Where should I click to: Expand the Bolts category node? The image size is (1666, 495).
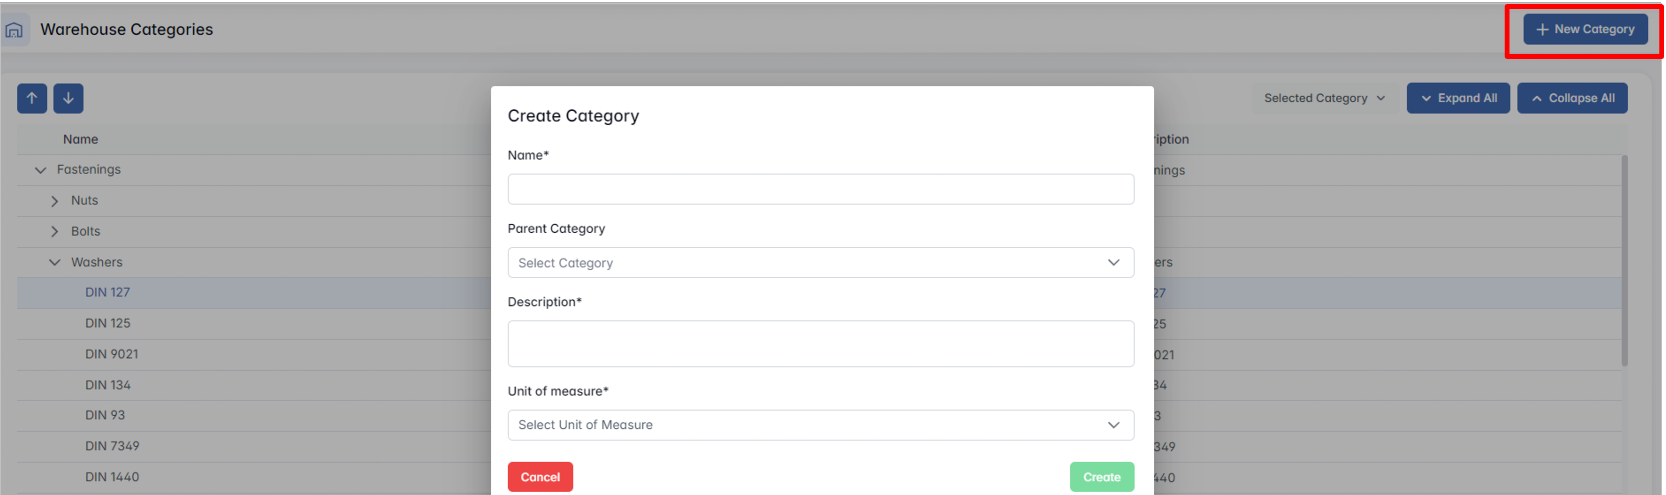[x=55, y=232]
